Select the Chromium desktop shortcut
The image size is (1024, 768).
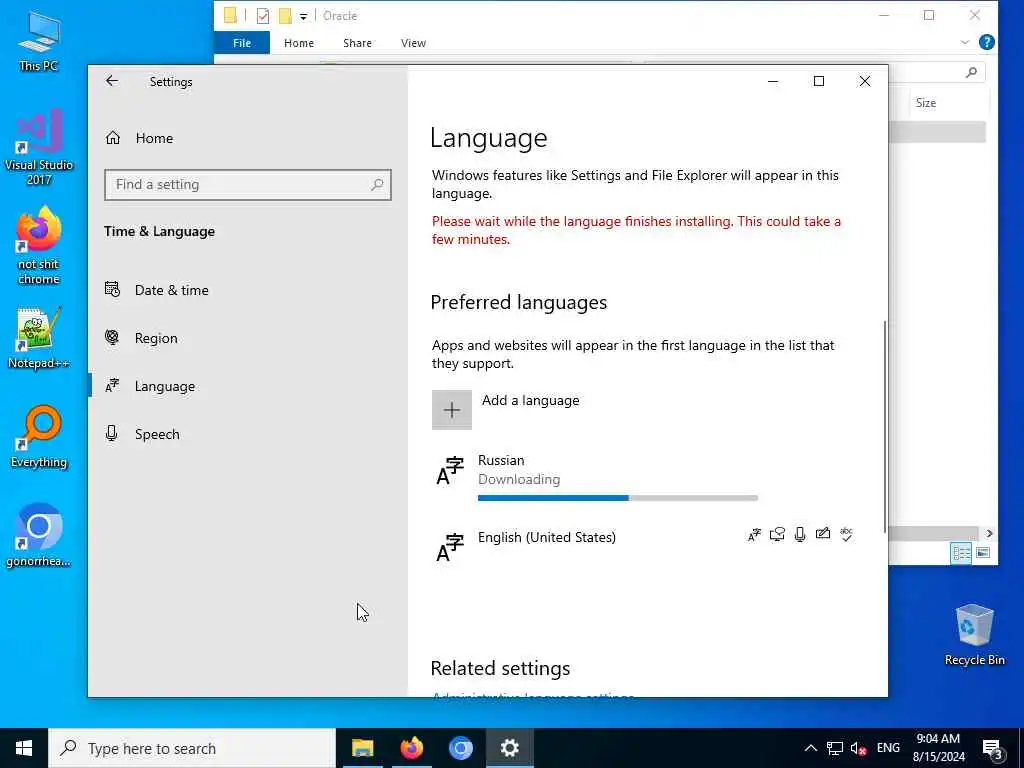point(39,536)
